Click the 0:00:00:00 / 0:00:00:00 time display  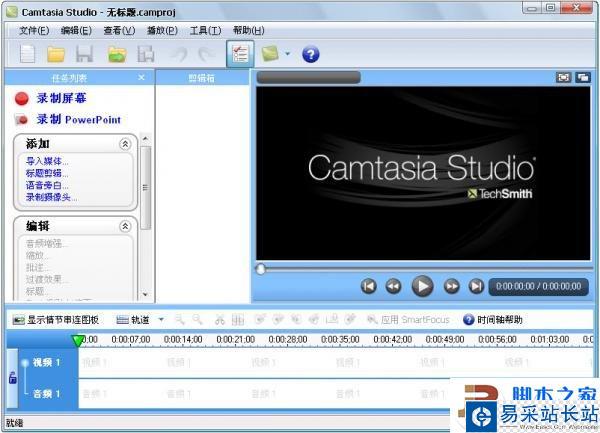(538, 286)
